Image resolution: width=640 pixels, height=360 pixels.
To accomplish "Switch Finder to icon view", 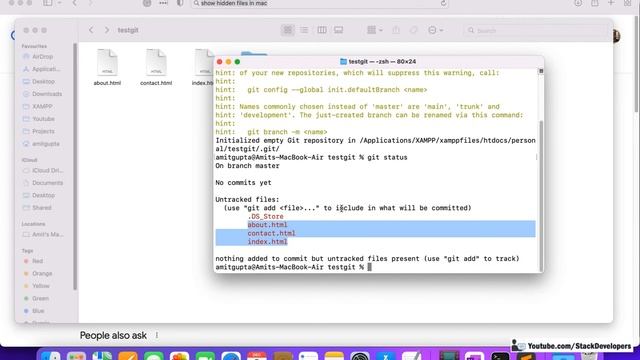I will (x=288, y=30).
